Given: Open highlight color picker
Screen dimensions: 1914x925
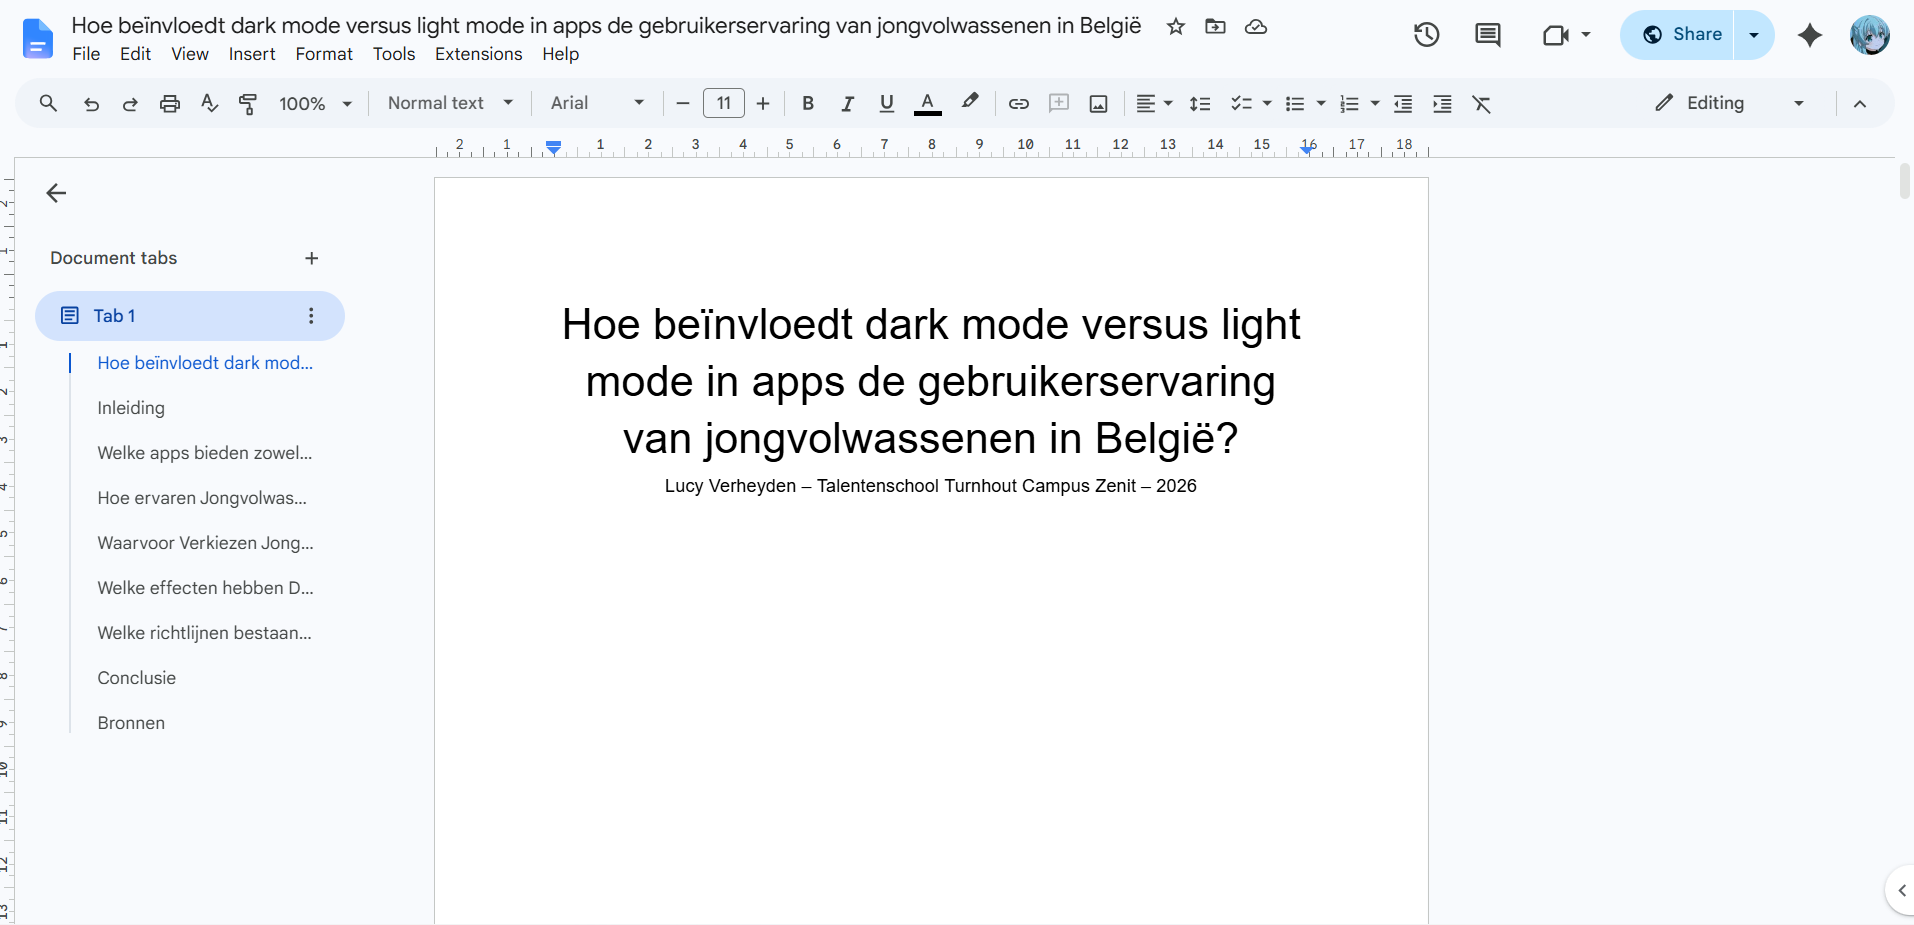Looking at the screenshot, I should point(969,103).
